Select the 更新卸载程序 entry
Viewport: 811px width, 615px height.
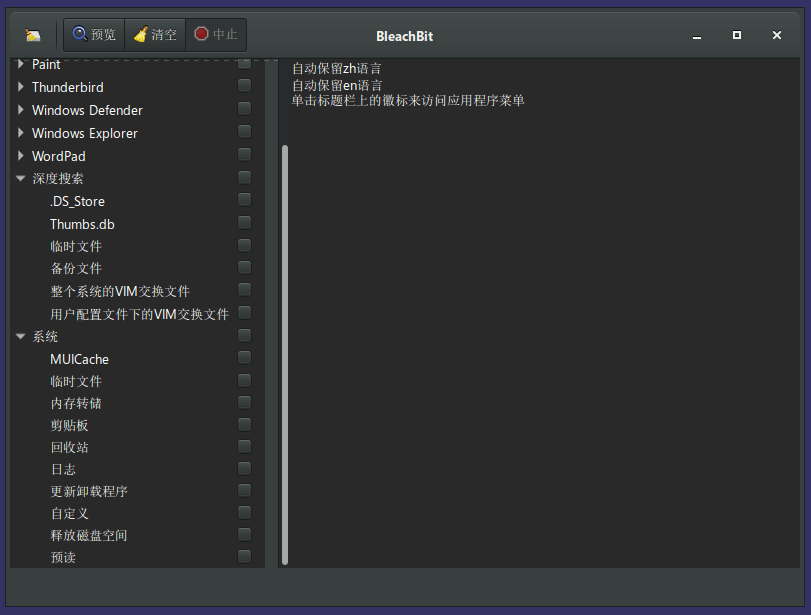tap(89, 491)
